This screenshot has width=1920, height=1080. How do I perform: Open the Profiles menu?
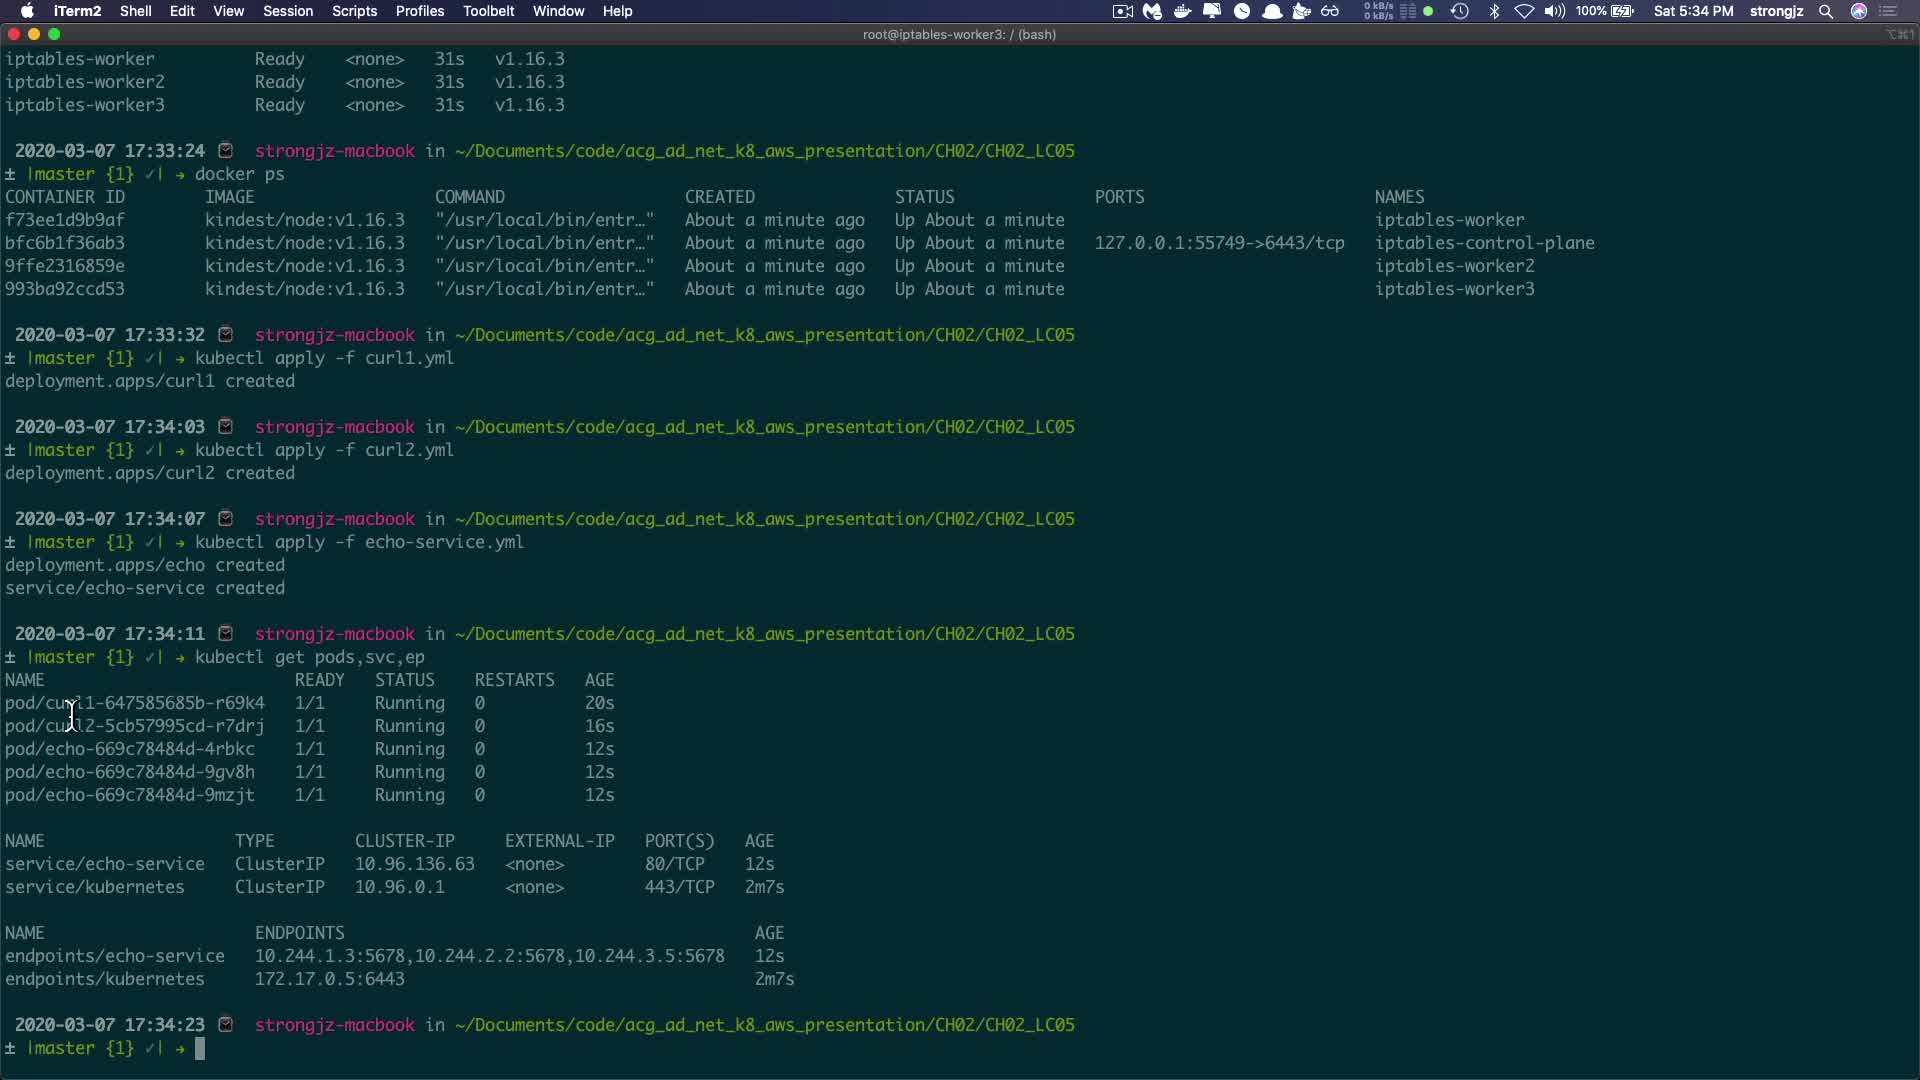pyautogui.click(x=419, y=11)
